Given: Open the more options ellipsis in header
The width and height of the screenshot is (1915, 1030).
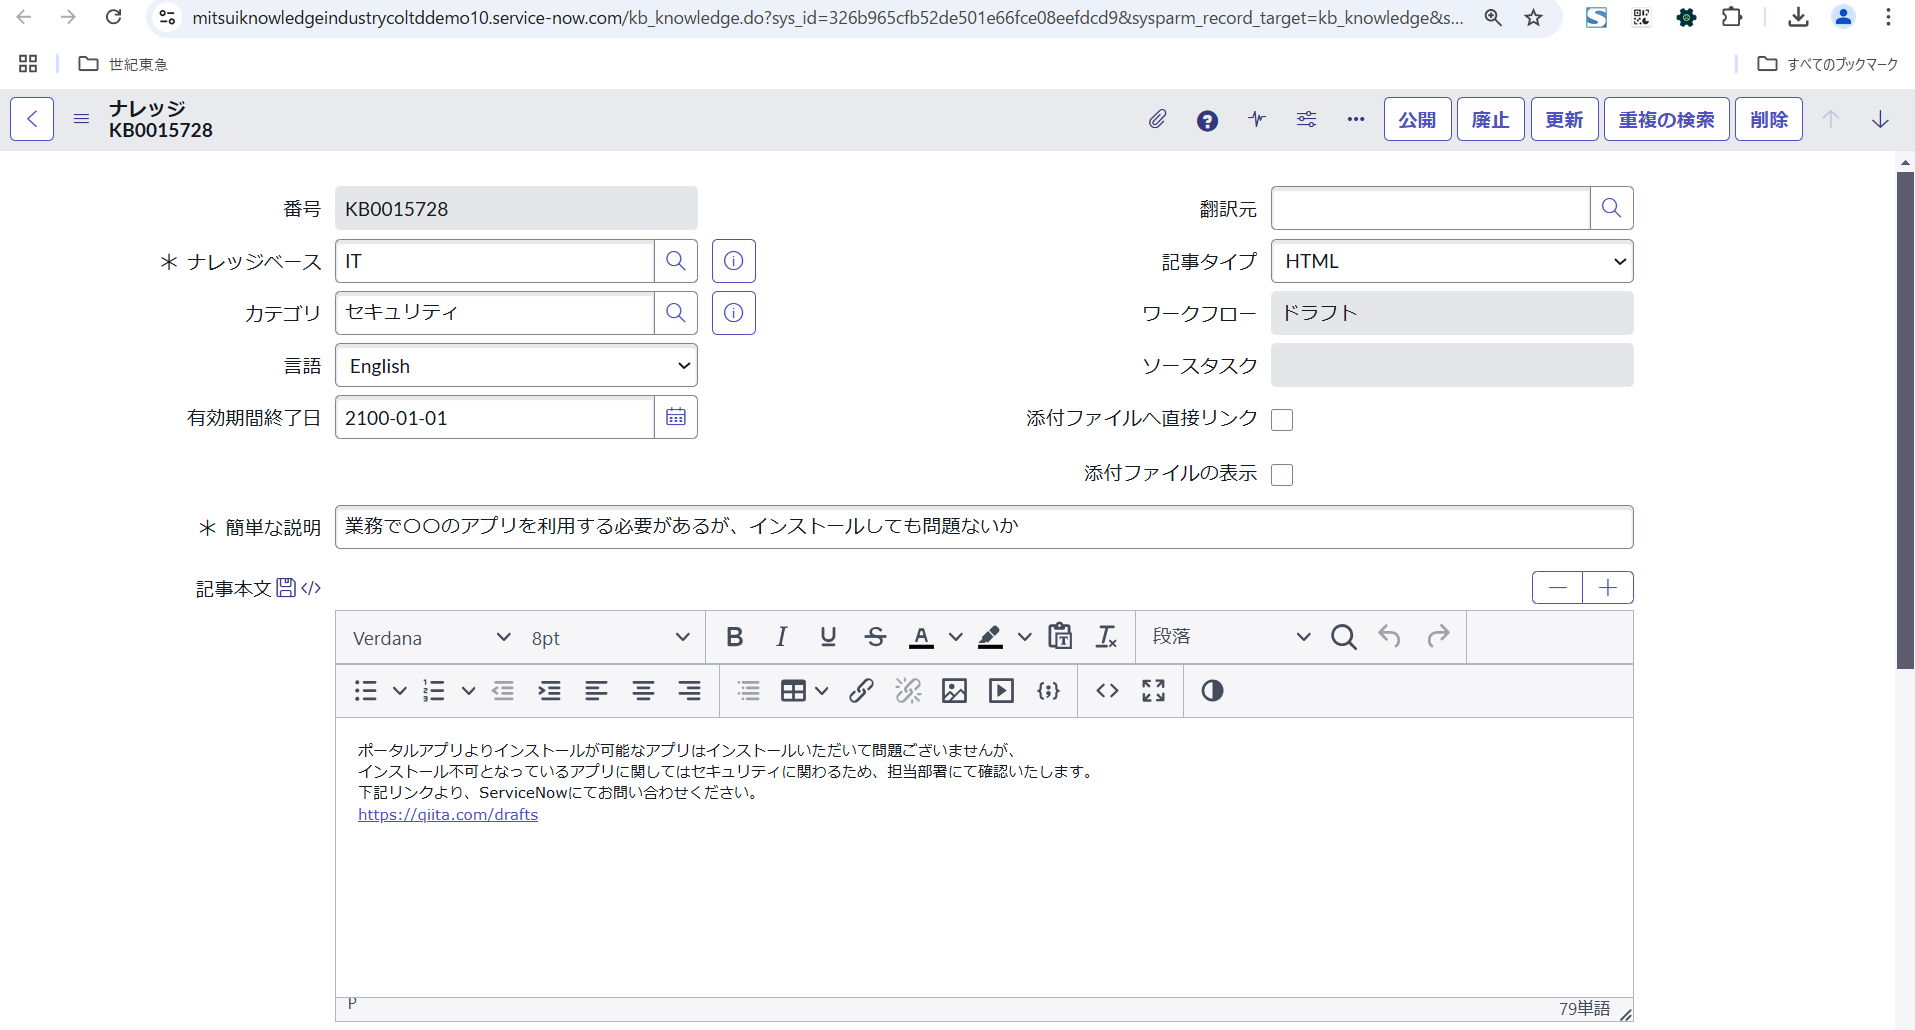Looking at the screenshot, I should point(1356,120).
